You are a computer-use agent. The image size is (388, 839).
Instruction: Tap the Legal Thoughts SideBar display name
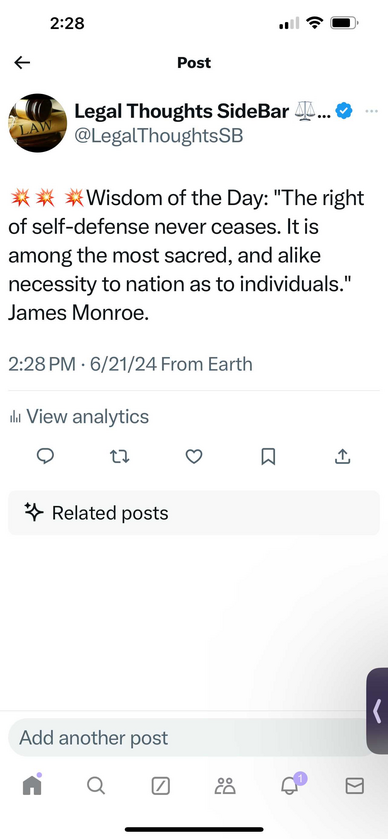(182, 111)
